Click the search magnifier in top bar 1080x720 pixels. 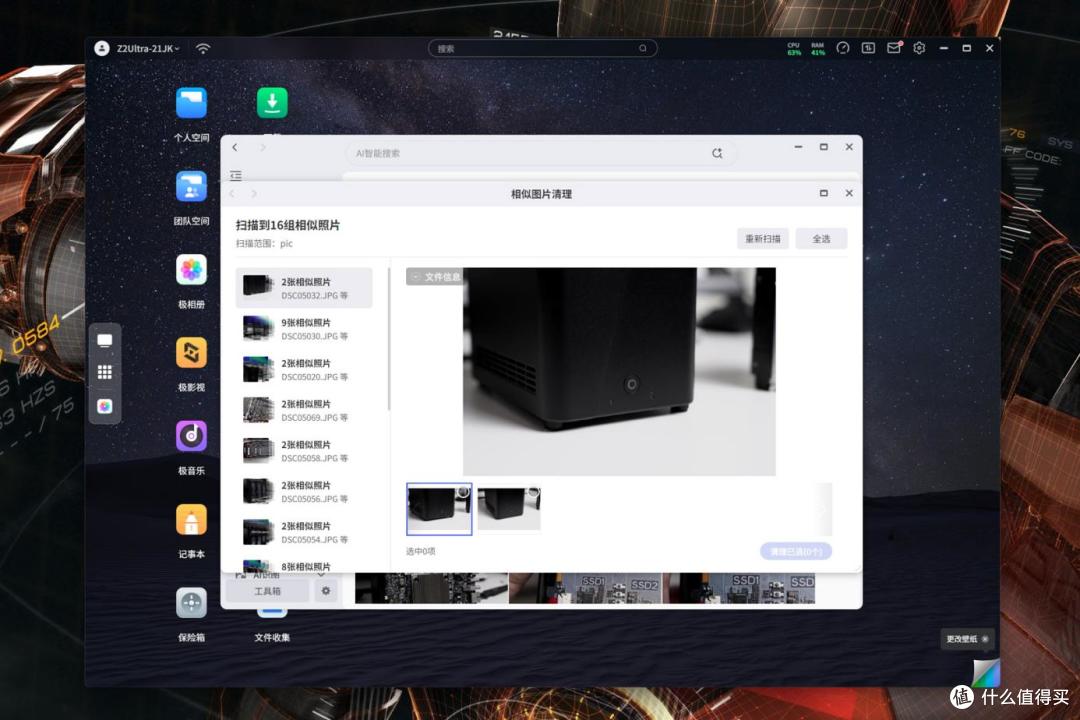[643, 48]
